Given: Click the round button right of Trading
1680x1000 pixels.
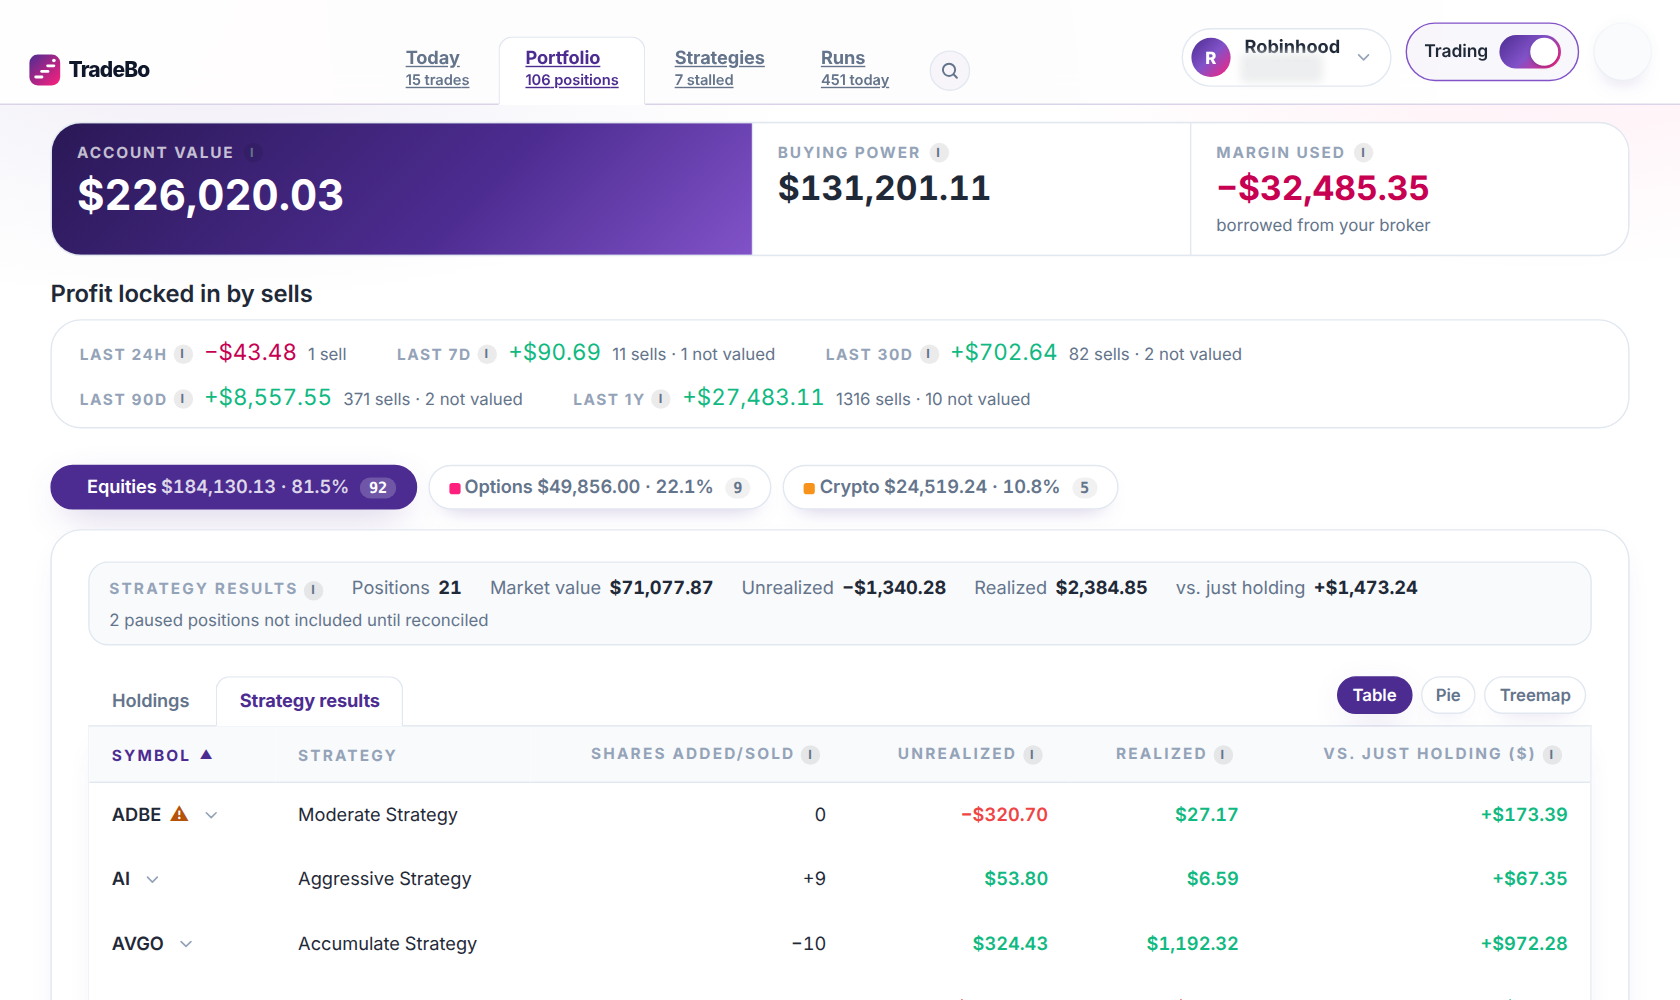Looking at the screenshot, I should [x=1622, y=52].
